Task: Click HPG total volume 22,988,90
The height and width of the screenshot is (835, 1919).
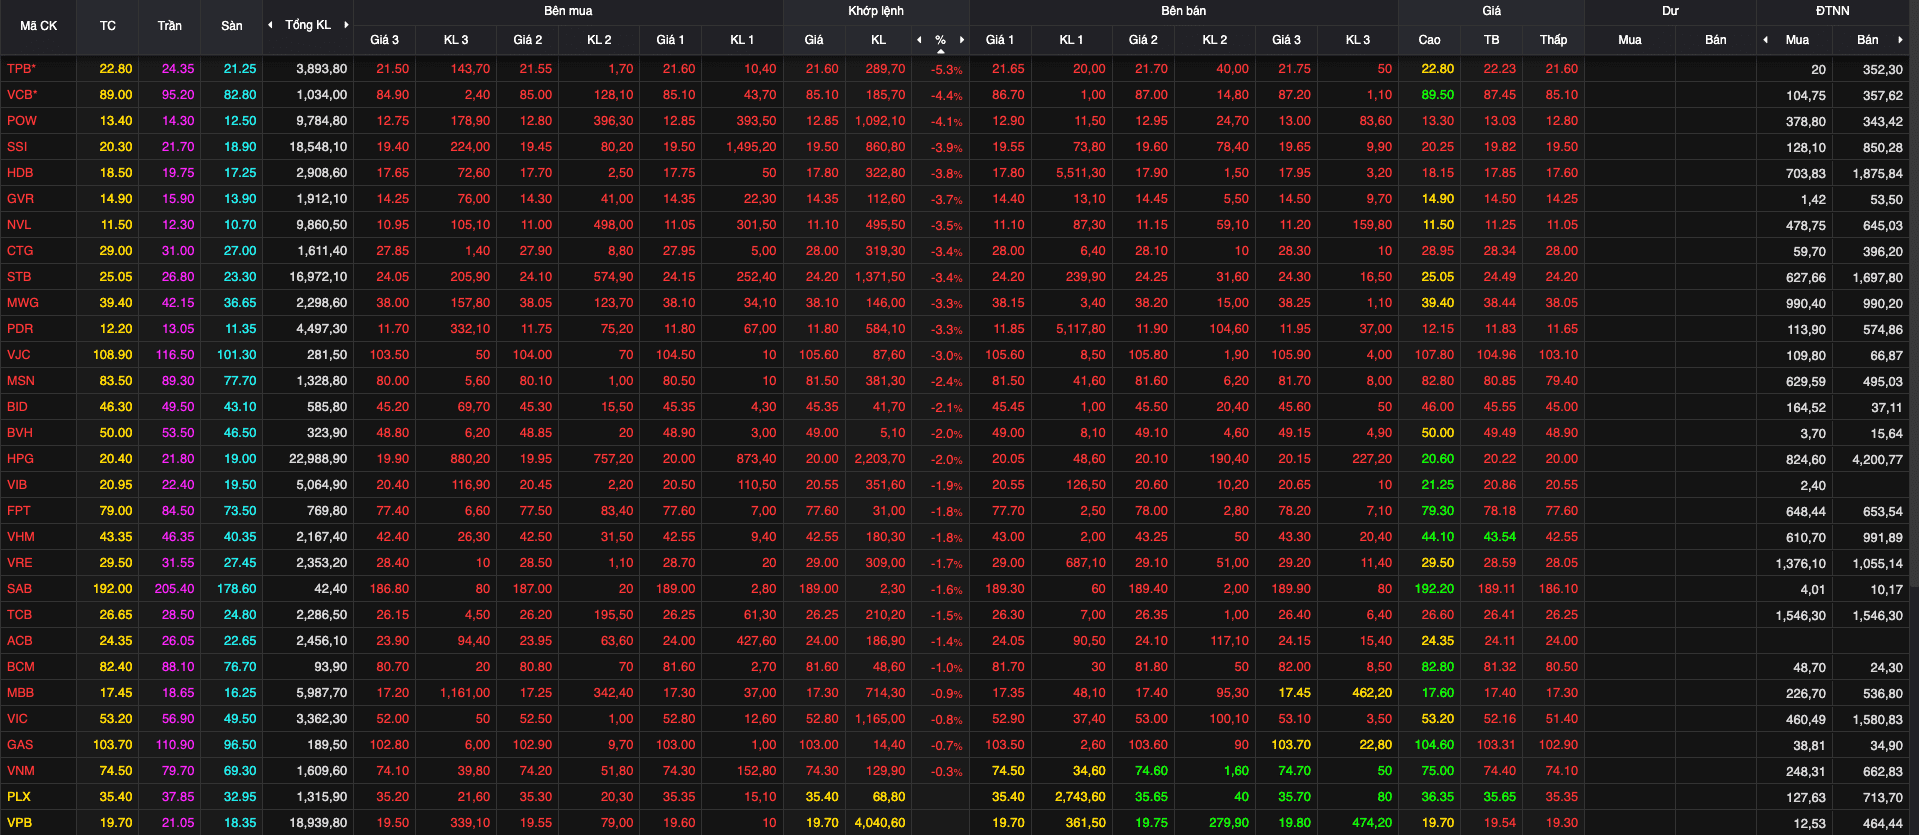Action: coord(318,459)
